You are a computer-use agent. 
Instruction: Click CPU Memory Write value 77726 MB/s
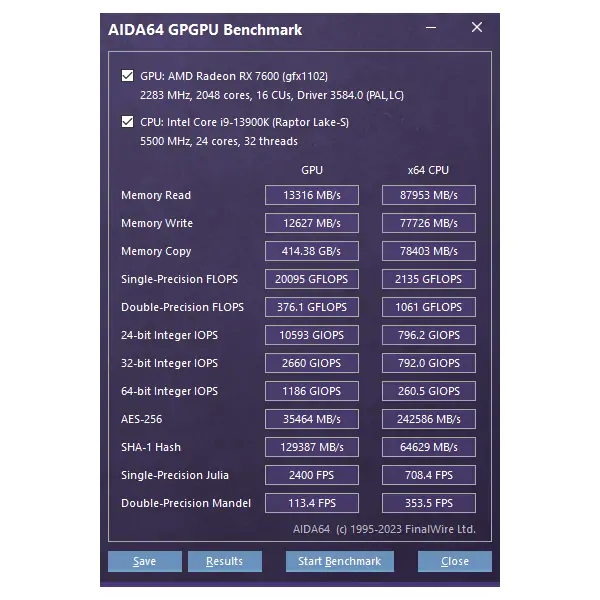click(429, 223)
